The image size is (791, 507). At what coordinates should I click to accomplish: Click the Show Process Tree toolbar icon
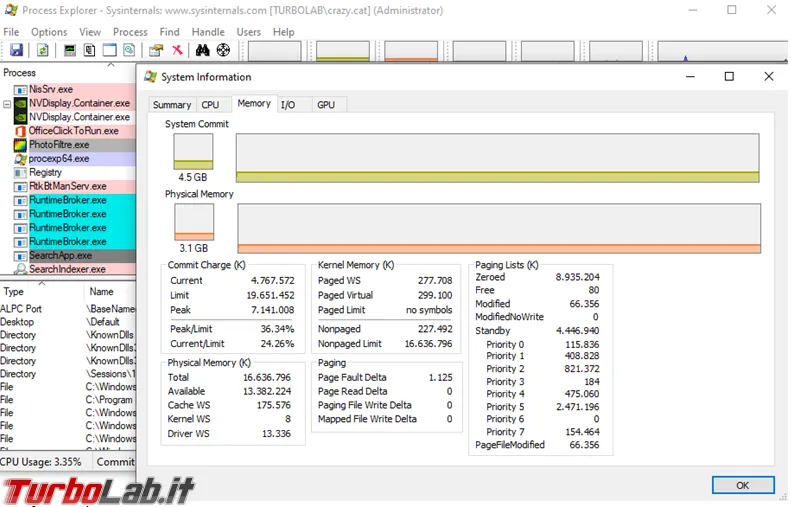90,50
